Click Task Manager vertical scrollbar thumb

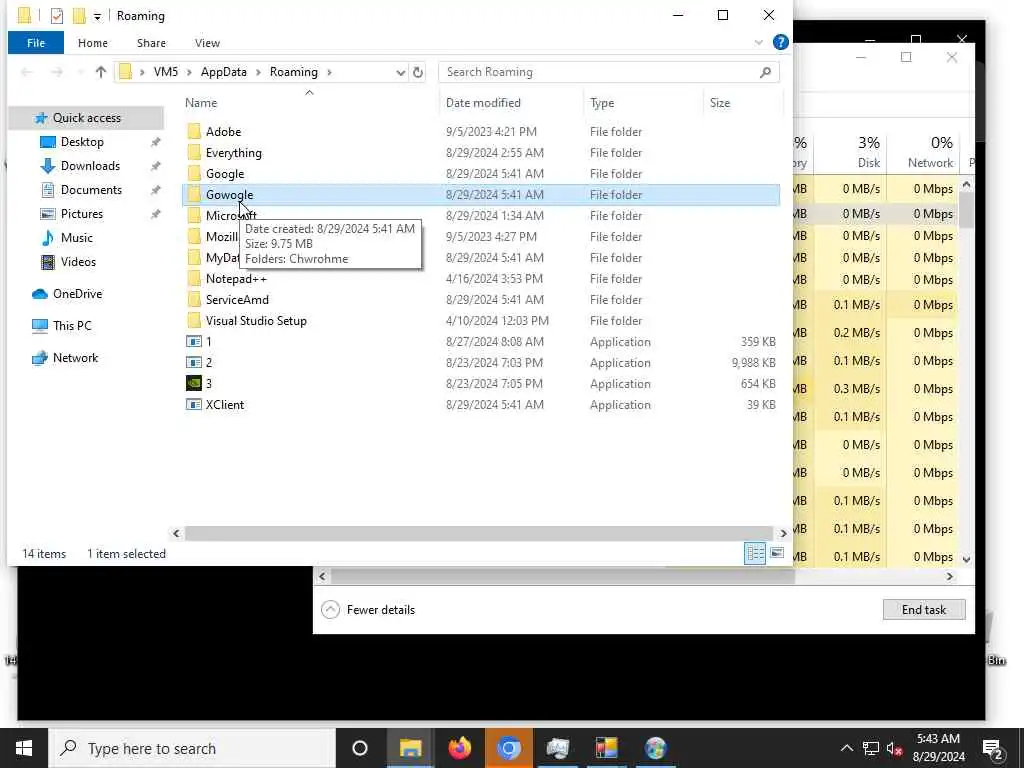(x=967, y=210)
